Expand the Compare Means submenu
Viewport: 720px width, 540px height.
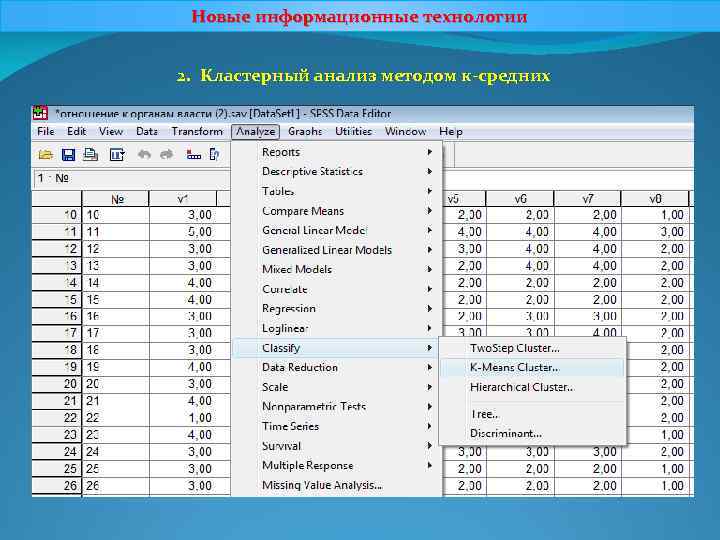337,211
